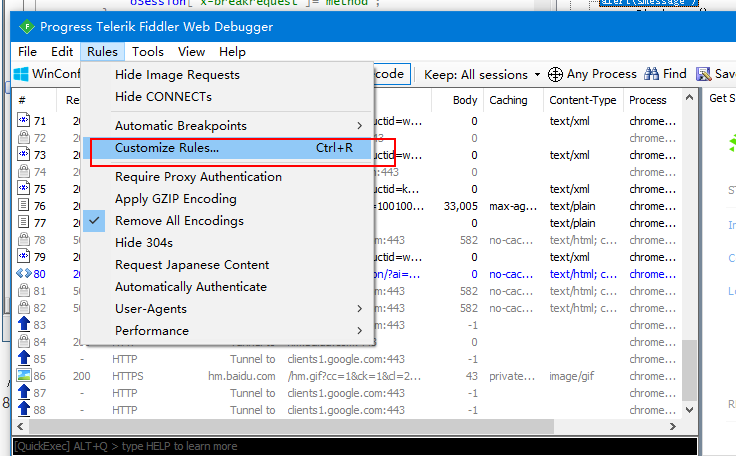This screenshot has height=456, width=736.
Task: Toggle Require Proxy Authentication rule
Action: (x=228, y=177)
